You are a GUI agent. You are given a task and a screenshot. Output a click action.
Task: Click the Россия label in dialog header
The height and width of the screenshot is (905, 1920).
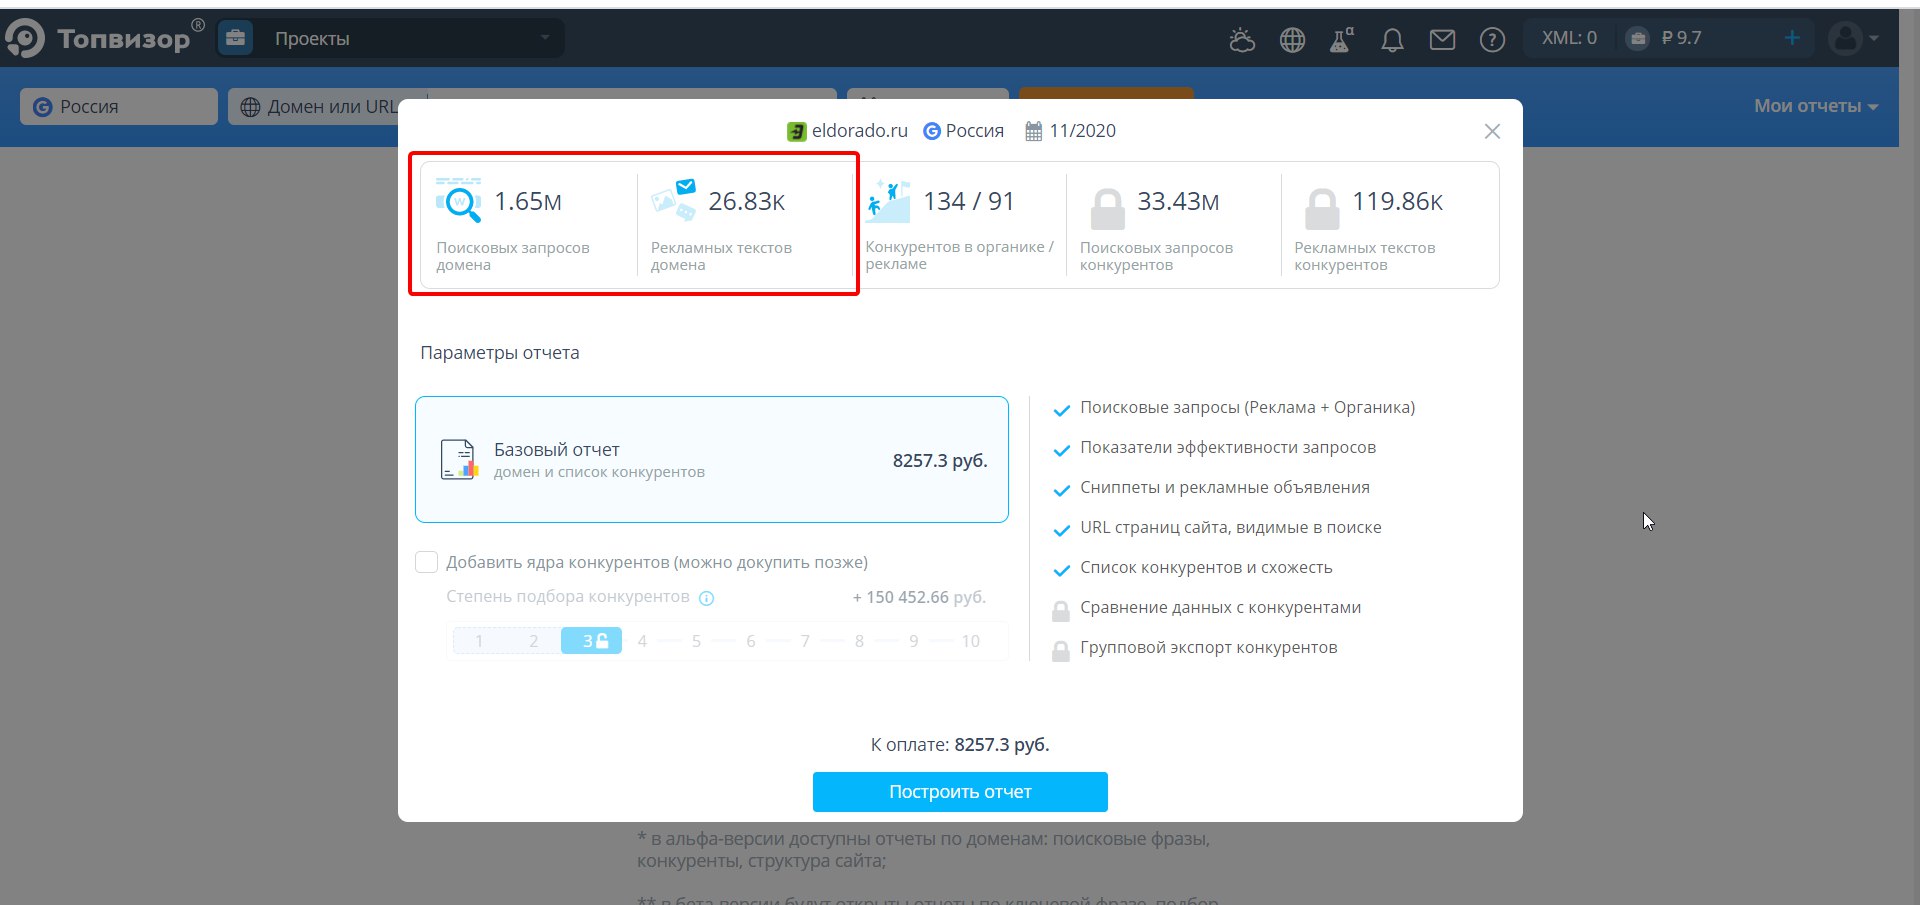[x=974, y=131]
